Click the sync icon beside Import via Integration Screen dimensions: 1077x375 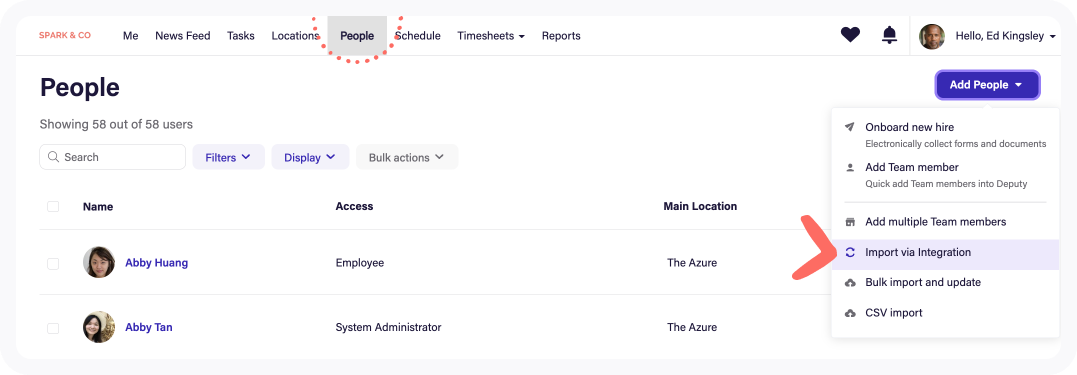click(x=850, y=252)
